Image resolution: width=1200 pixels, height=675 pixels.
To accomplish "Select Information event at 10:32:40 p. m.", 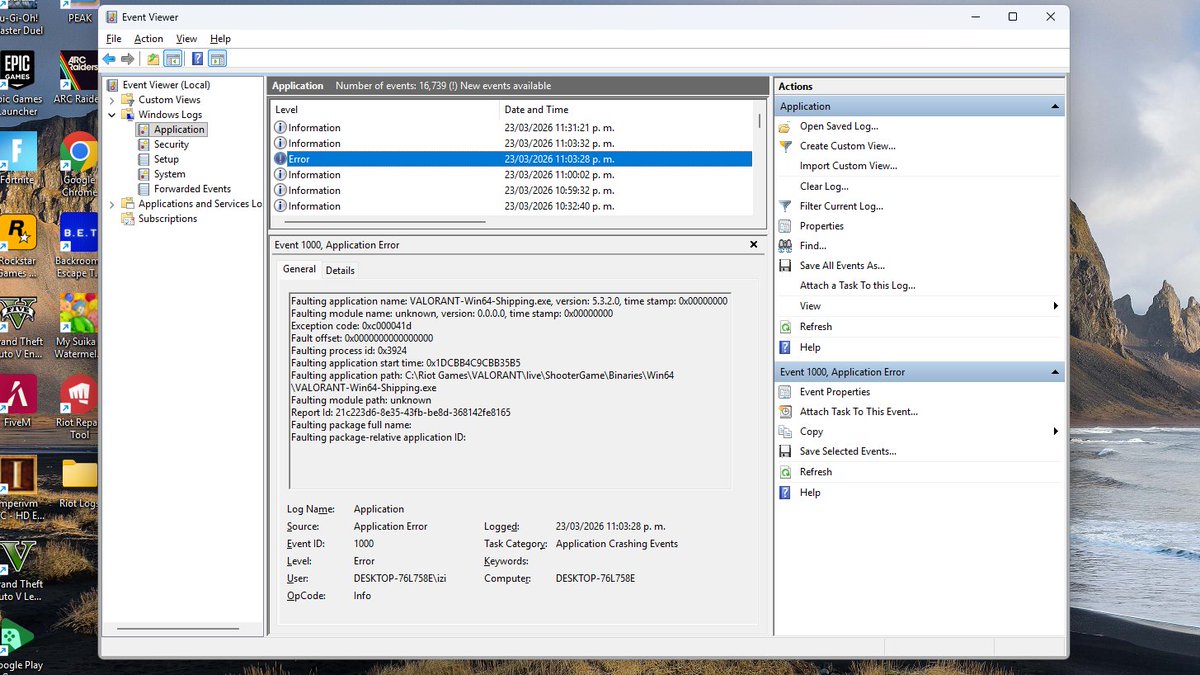I will coord(511,206).
